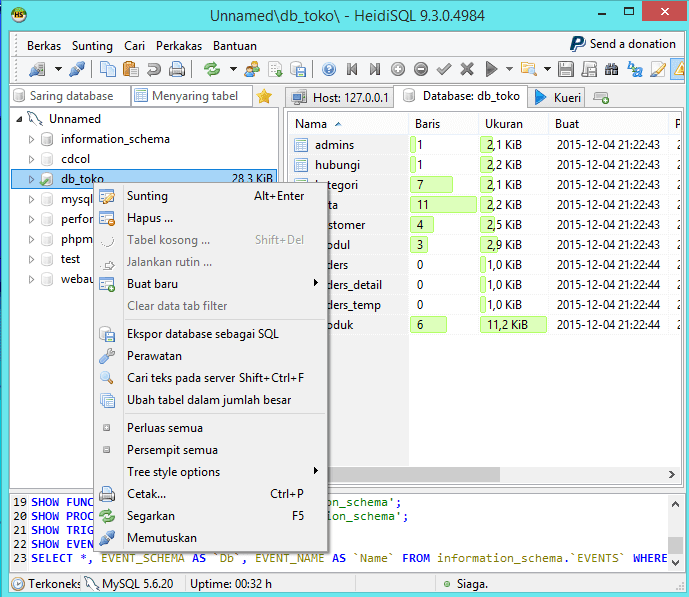Click the run query play icon

point(491,69)
